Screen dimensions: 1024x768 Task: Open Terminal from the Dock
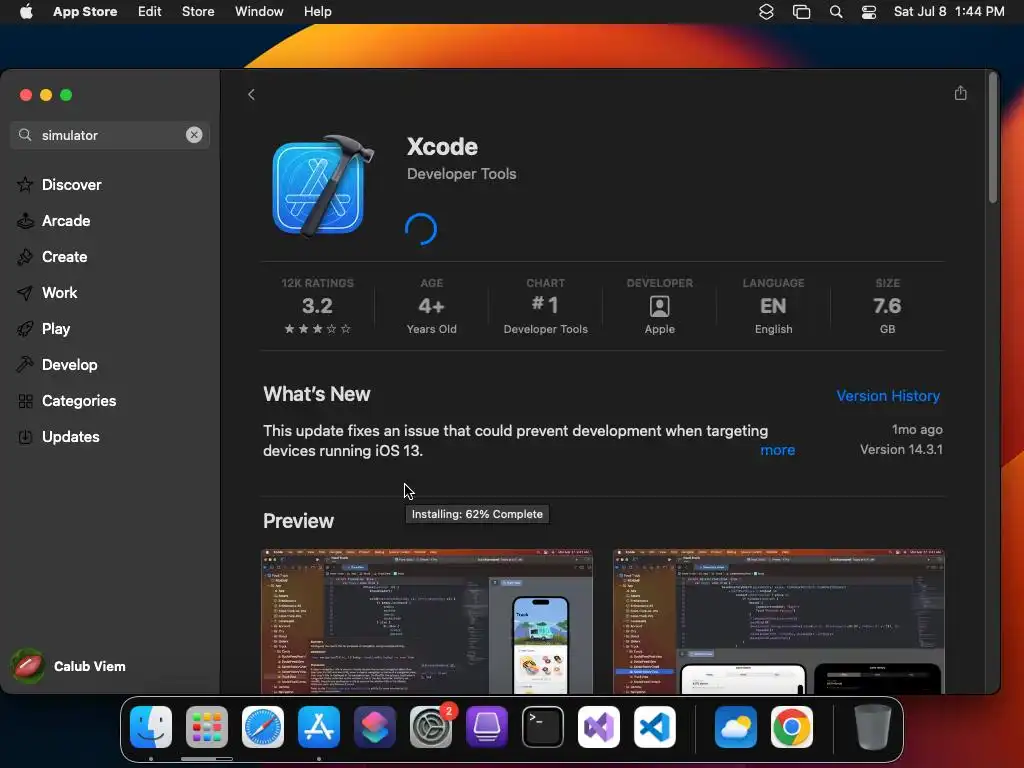point(543,727)
